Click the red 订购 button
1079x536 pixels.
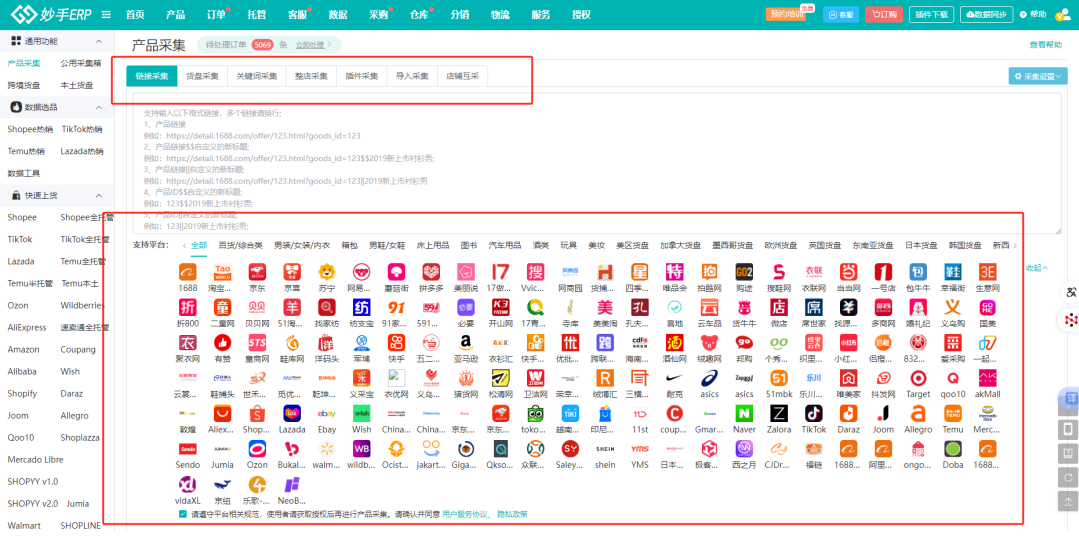[884, 14]
